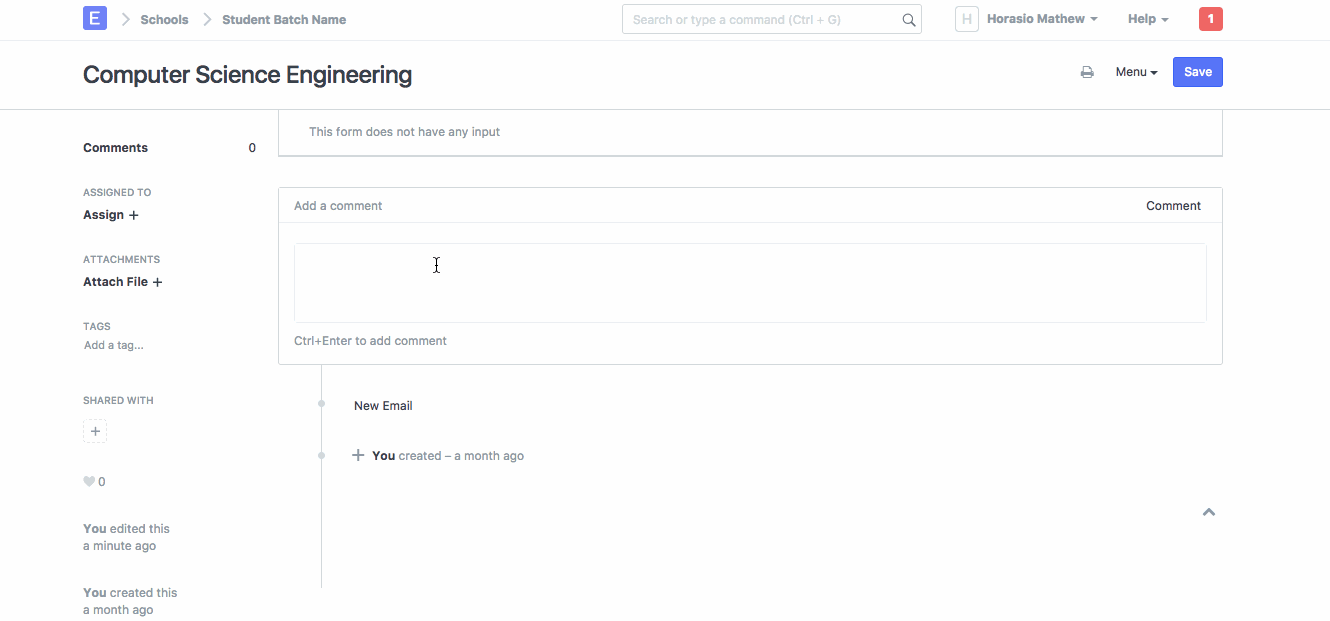This screenshot has width=1330, height=621.
Task: Click the New Email link
Action: pyautogui.click(x=383, y=406)
